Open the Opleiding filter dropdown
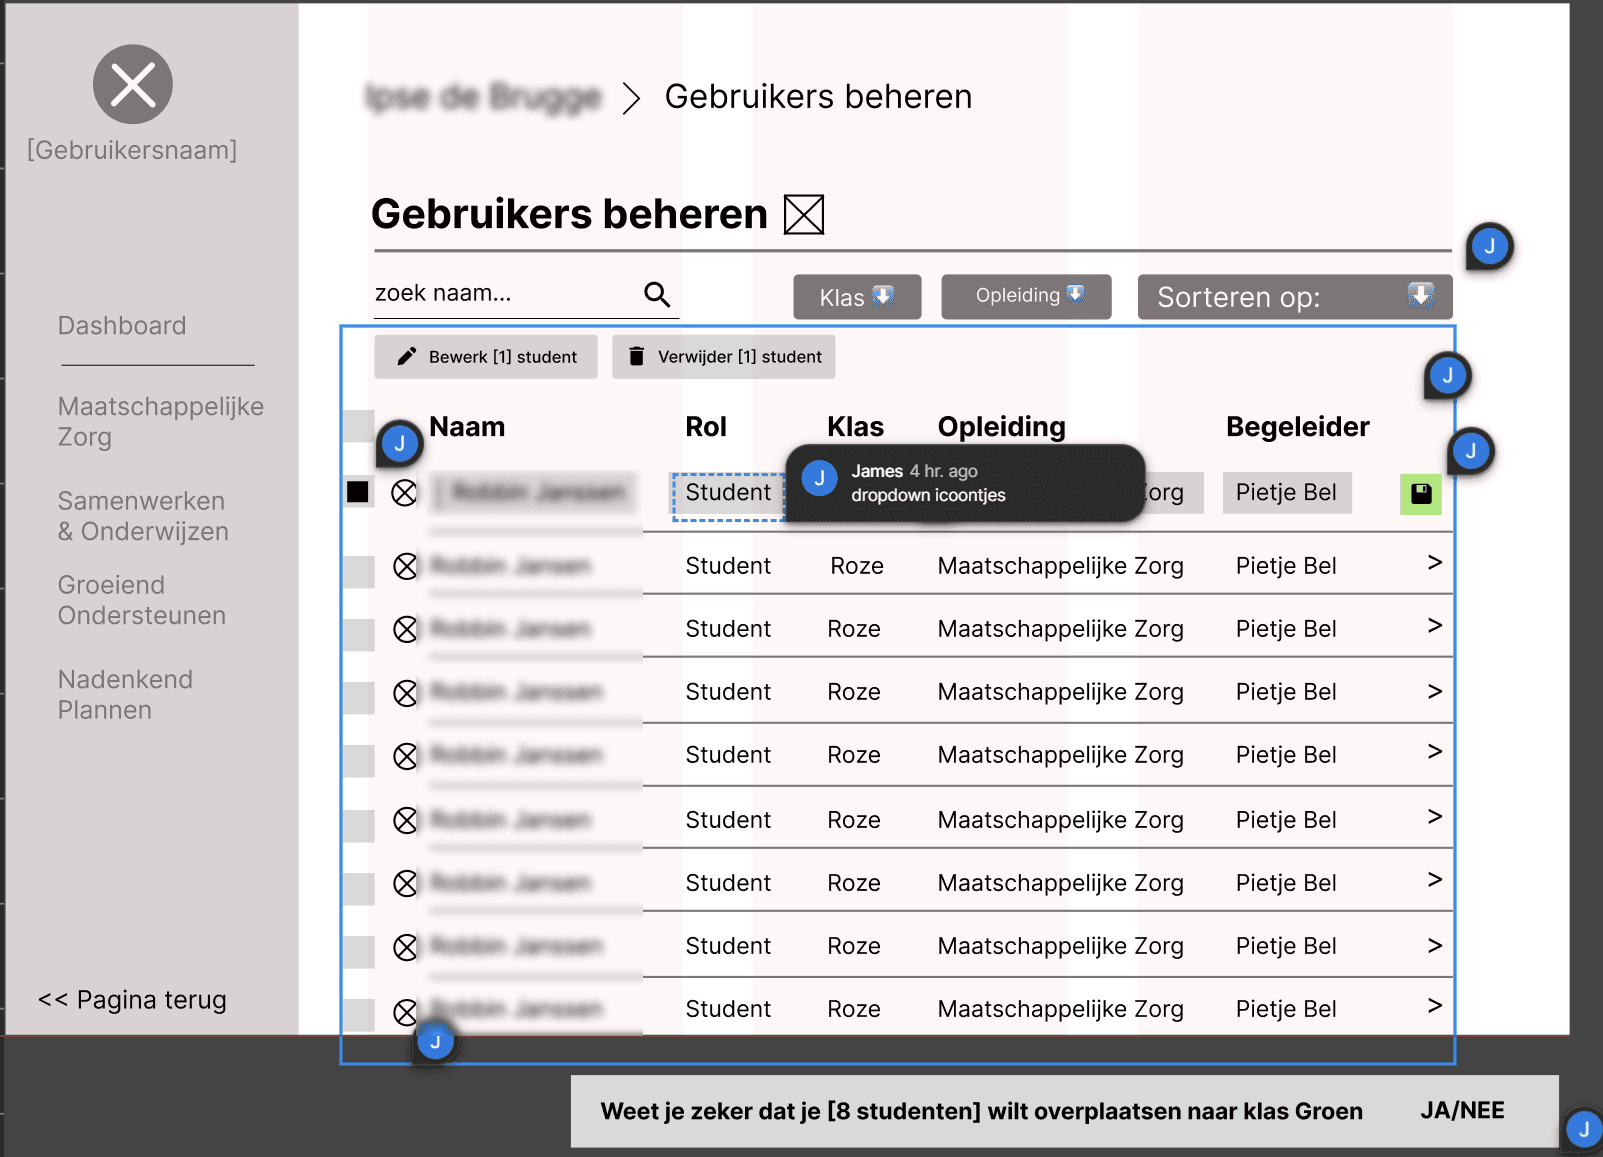The height and width of the screenshot is (1157, 1603). pos(1025,296)
